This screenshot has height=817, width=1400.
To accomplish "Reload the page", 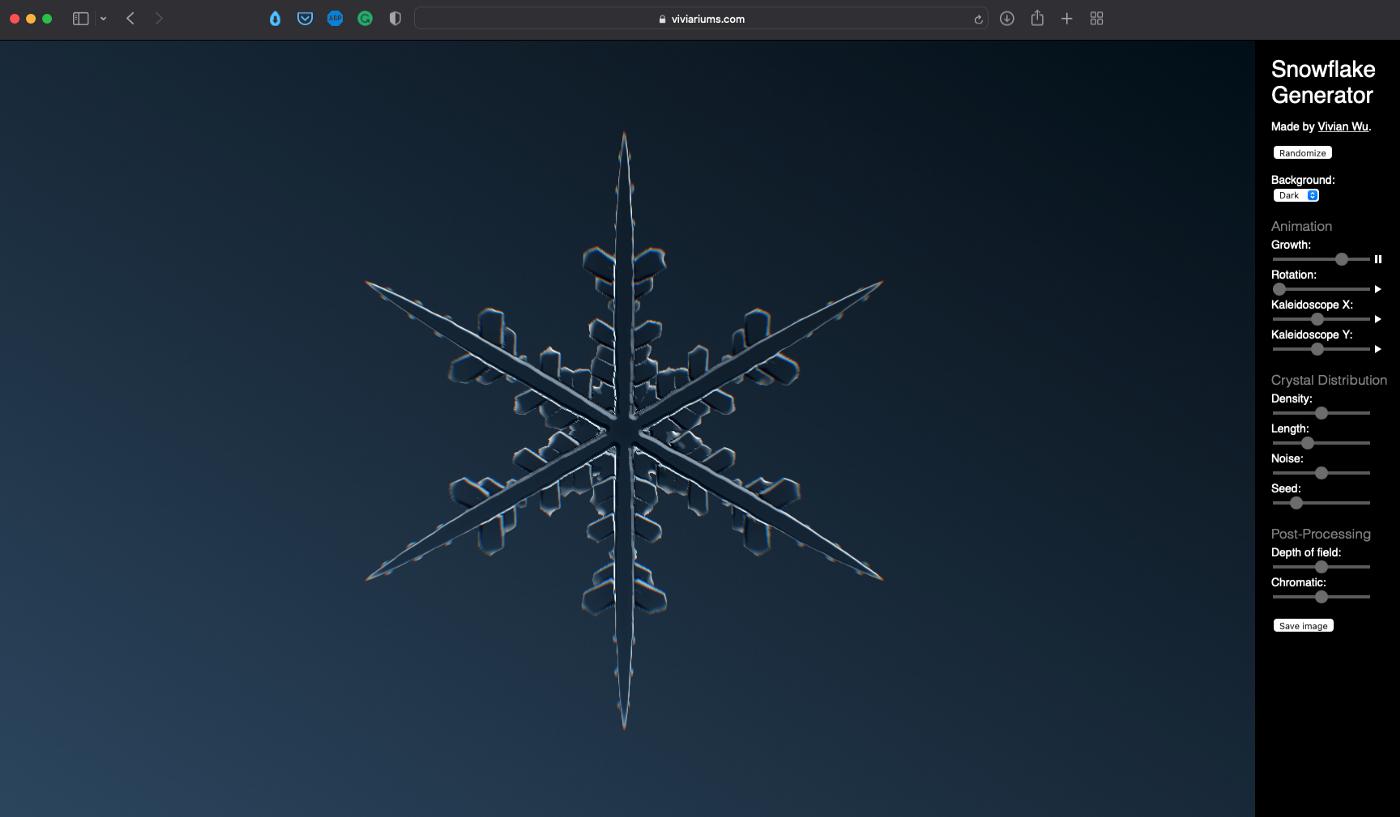I will pyautogui.click(x=978, y=19).
